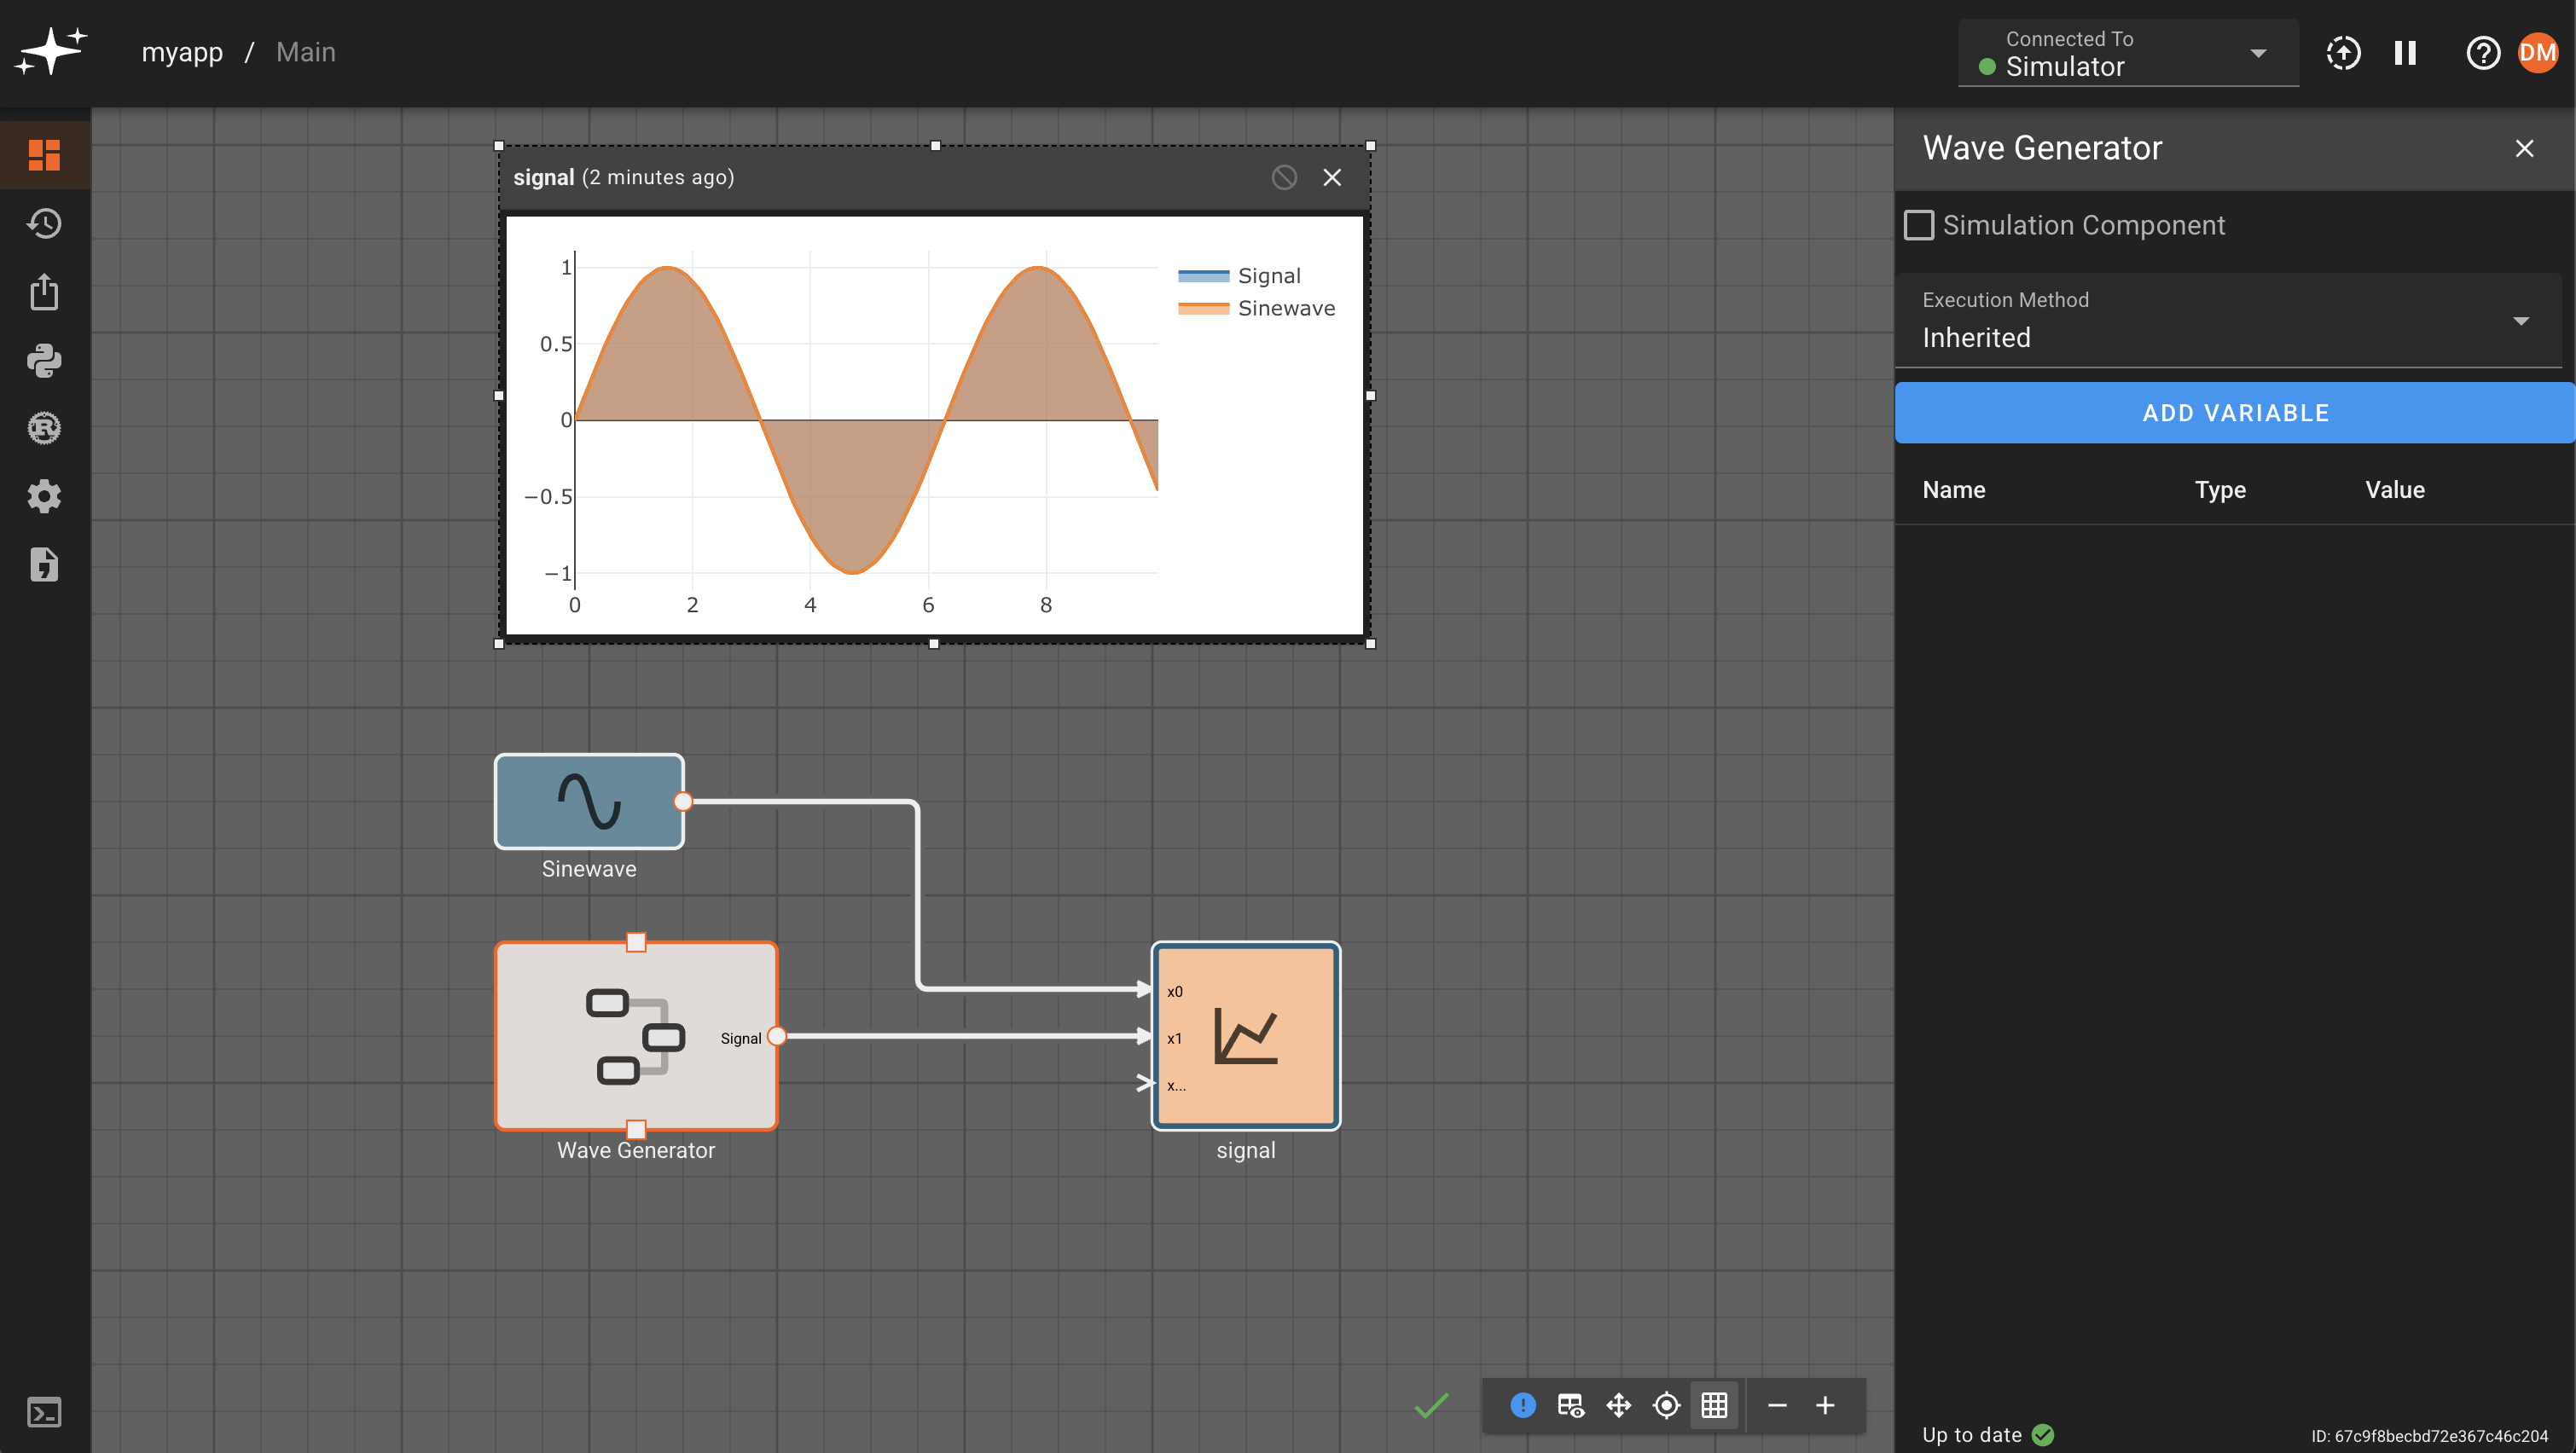Viewport: 2576px width, 1453px height.
Task: Open the History sidebar icon
Action: [x=44, y=224]
